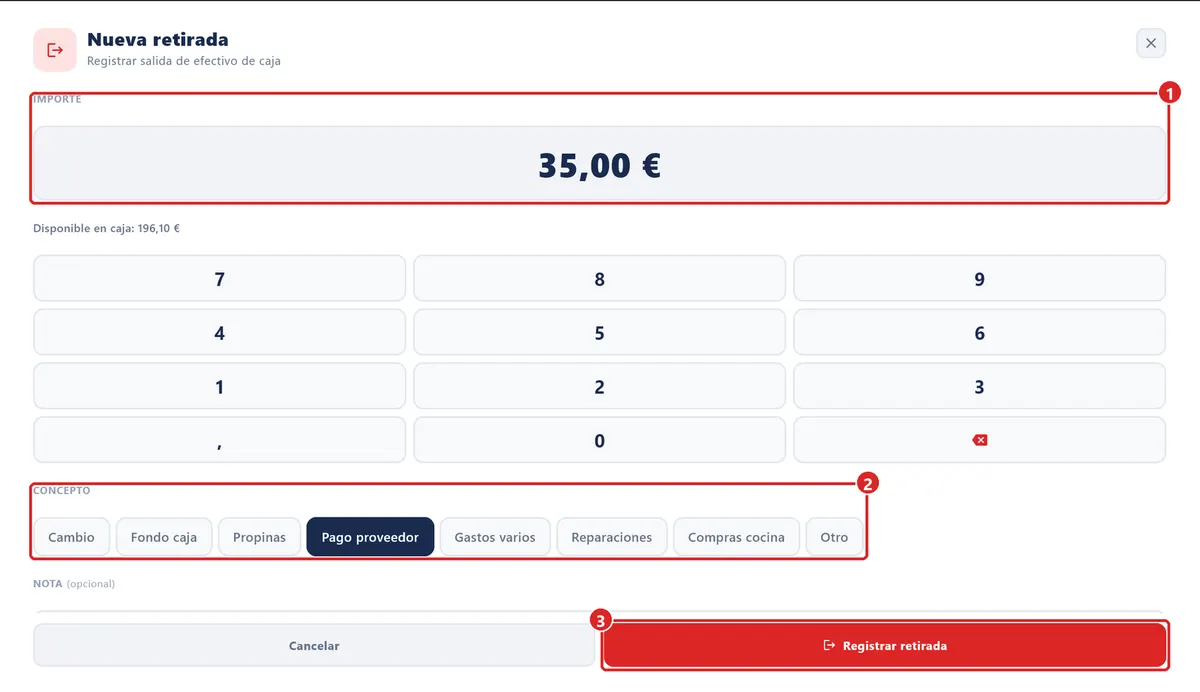Tap keypad digit 7
This screenshot has height=692, width=1200.
[220, 279]
